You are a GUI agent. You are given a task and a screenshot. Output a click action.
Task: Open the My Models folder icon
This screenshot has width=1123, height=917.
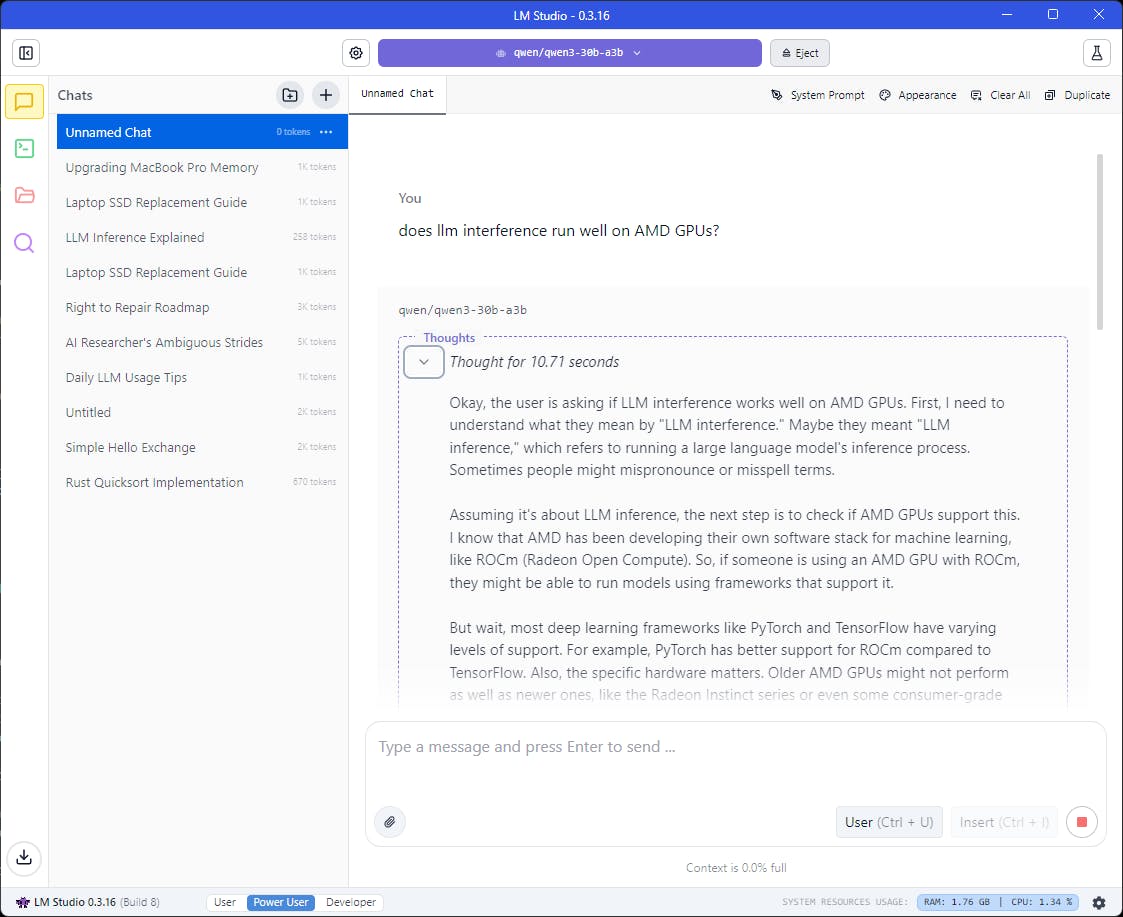point(24,195)
